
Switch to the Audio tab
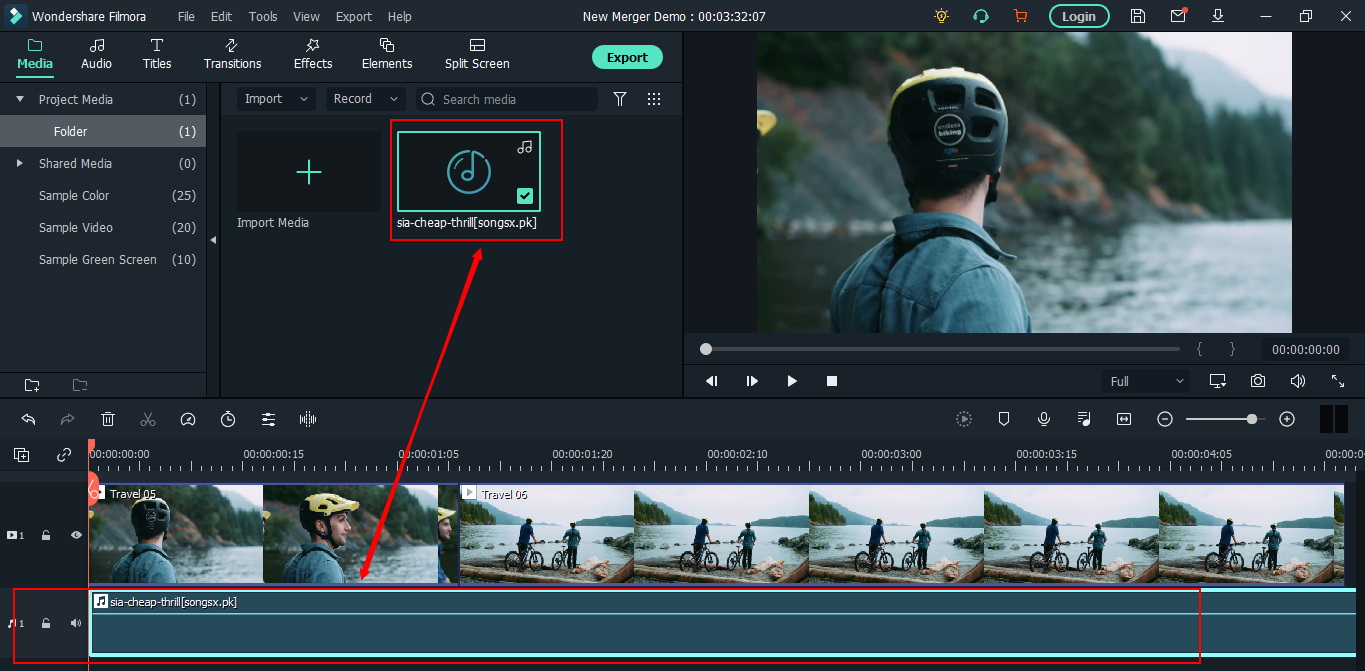[96, 54]
